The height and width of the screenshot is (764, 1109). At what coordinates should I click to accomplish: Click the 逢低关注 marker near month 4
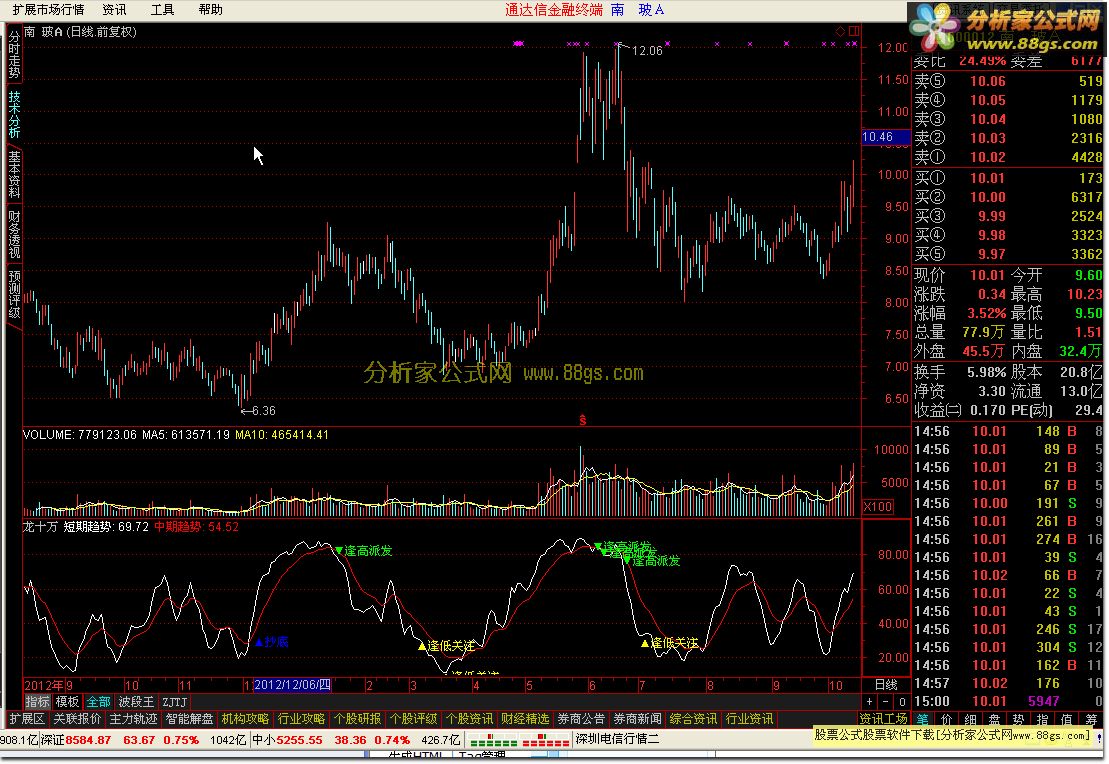(x=447, y=646)
